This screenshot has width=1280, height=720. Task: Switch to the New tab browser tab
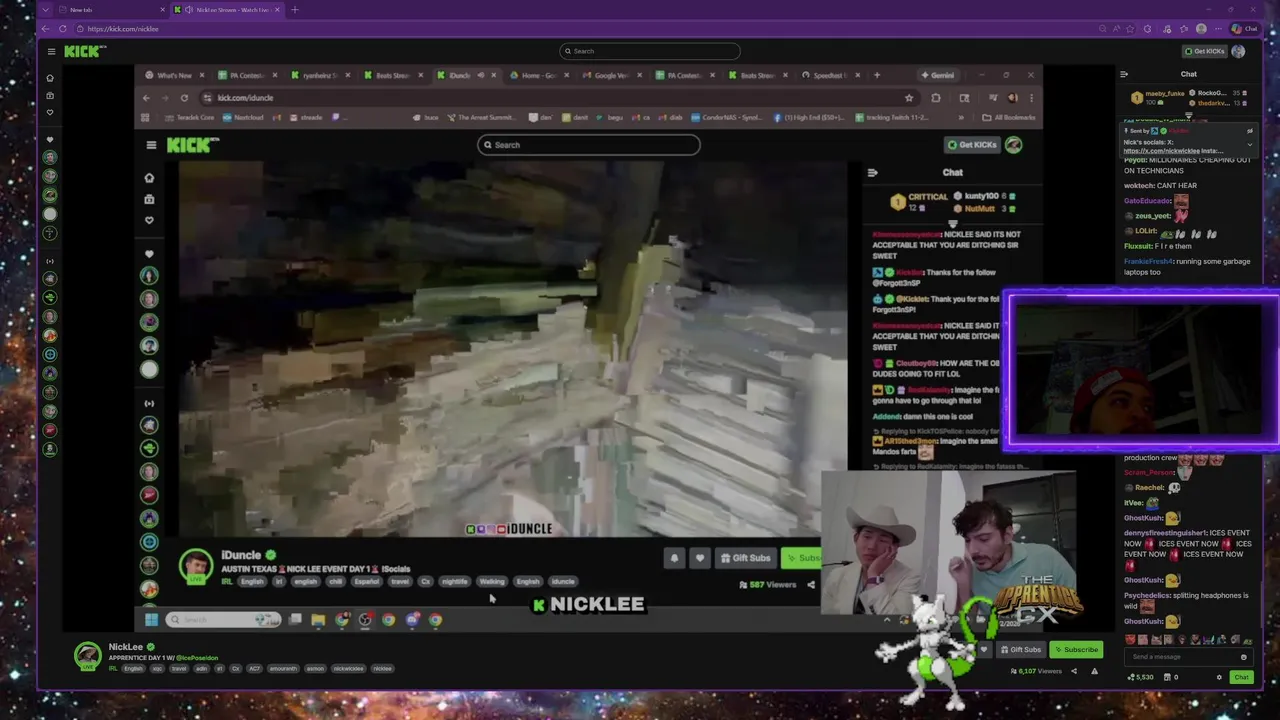[110, 10]
